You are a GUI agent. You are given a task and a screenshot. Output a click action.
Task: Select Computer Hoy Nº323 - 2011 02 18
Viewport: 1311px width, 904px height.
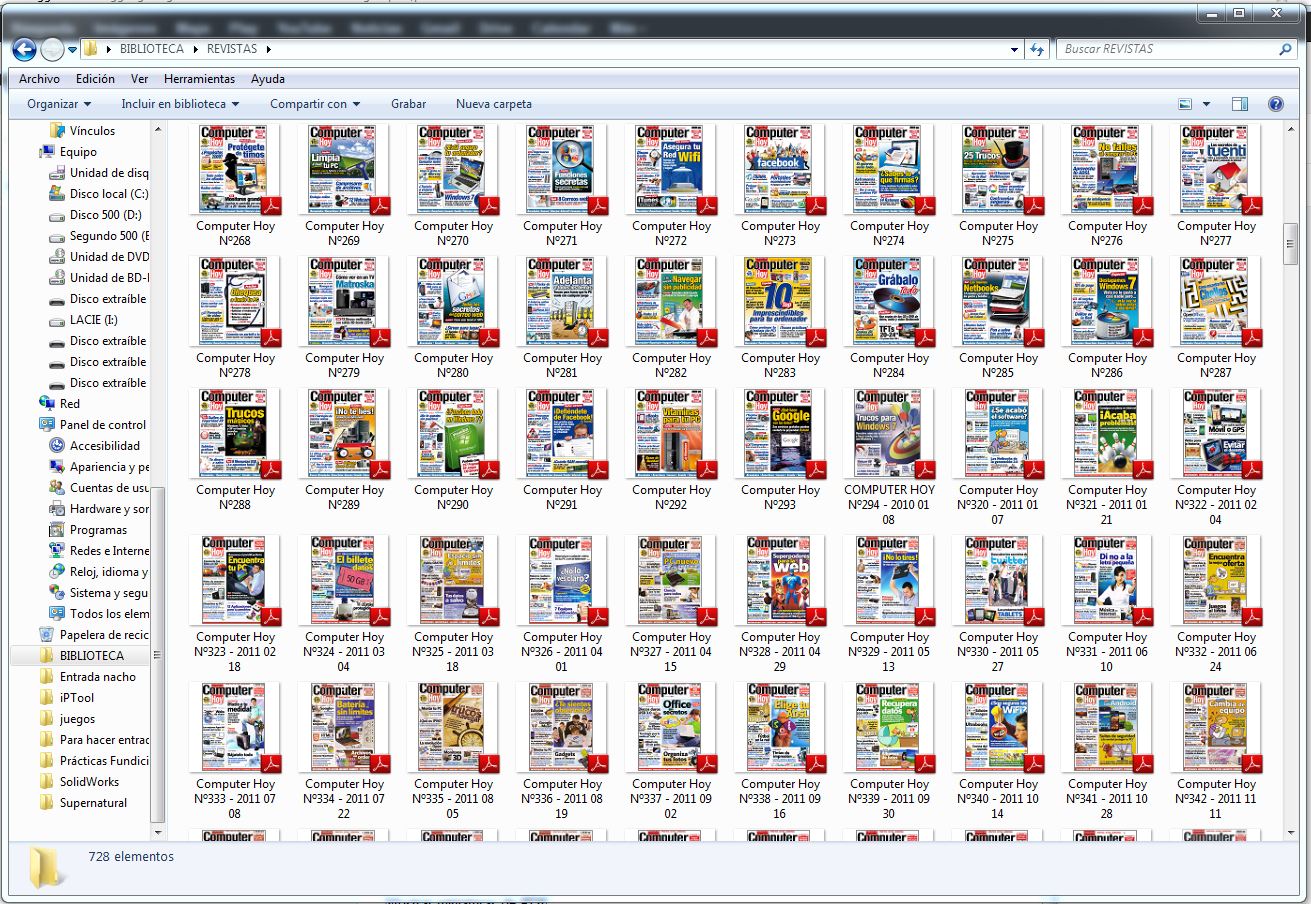coord(237,605)
